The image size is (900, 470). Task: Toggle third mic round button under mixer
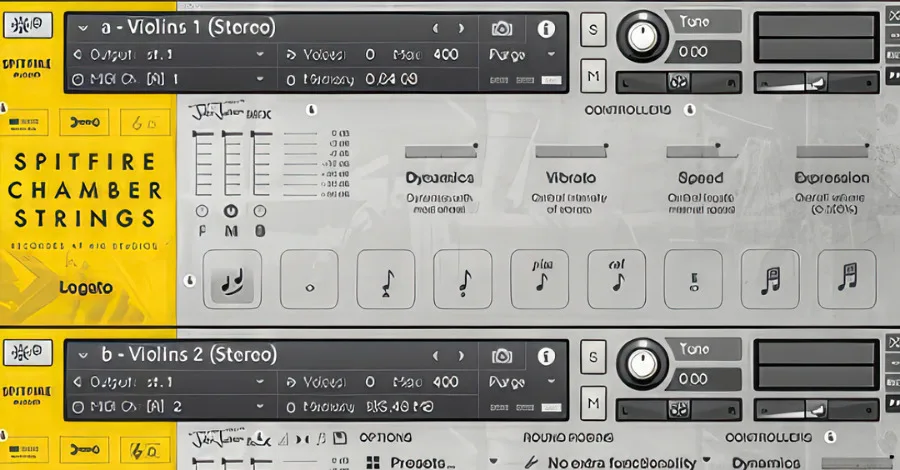click(x=260, y=211)
